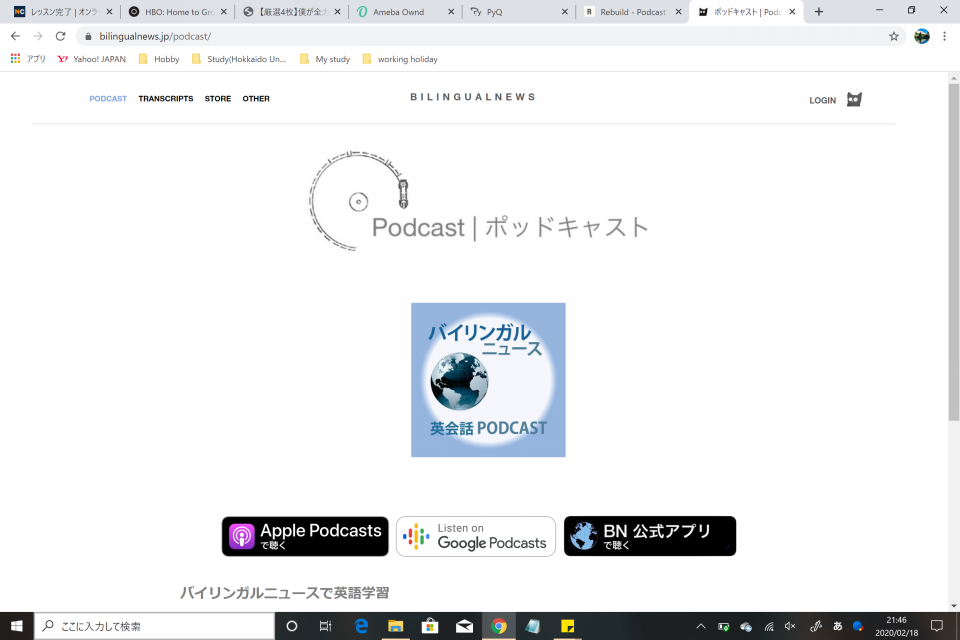
Task: Open the アプリ apps shortcut
Action: 29,59
